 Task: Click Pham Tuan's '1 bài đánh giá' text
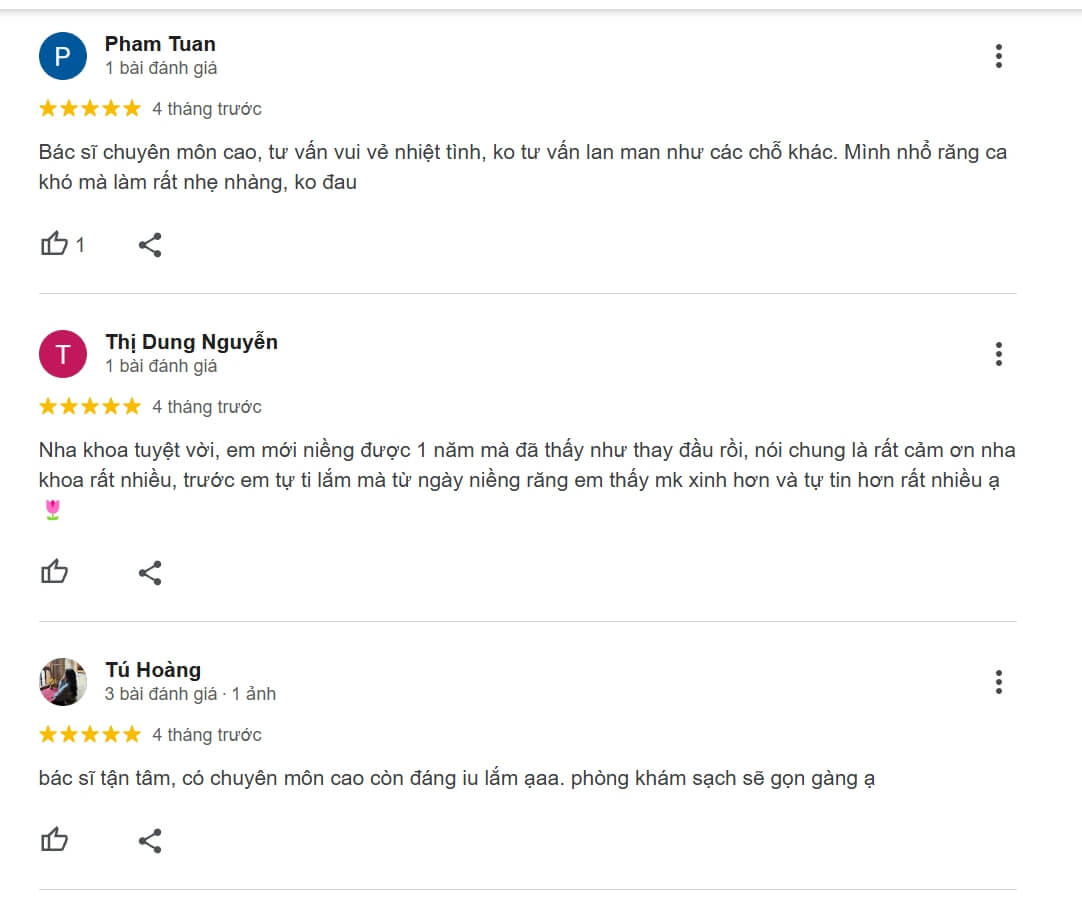(161, 68)
